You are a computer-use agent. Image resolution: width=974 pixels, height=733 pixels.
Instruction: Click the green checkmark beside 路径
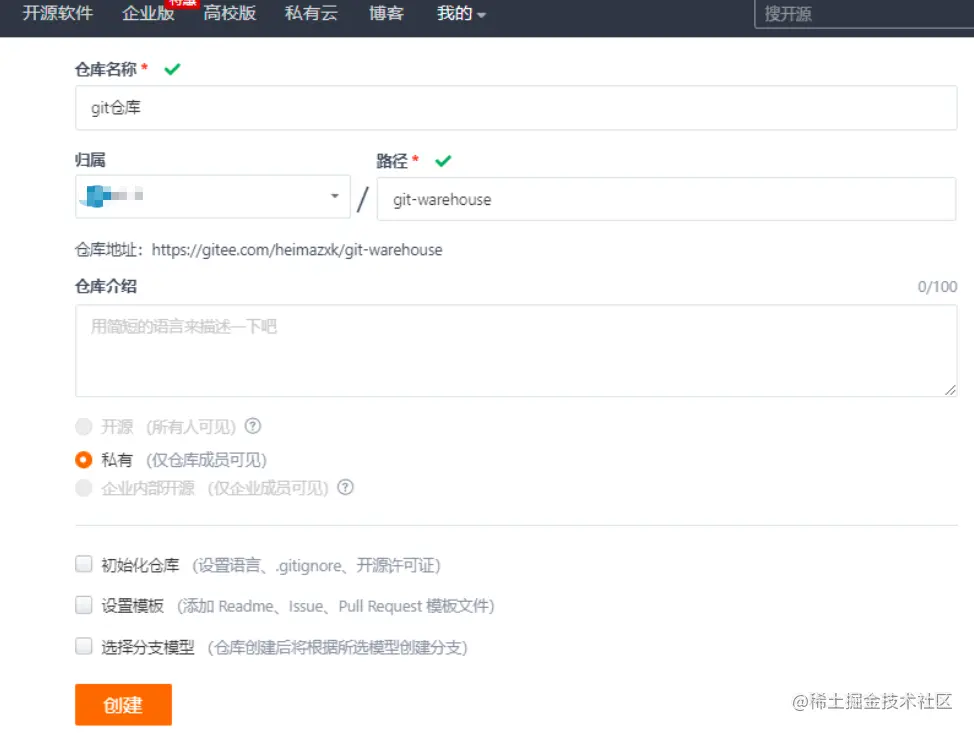click(443, 161)
